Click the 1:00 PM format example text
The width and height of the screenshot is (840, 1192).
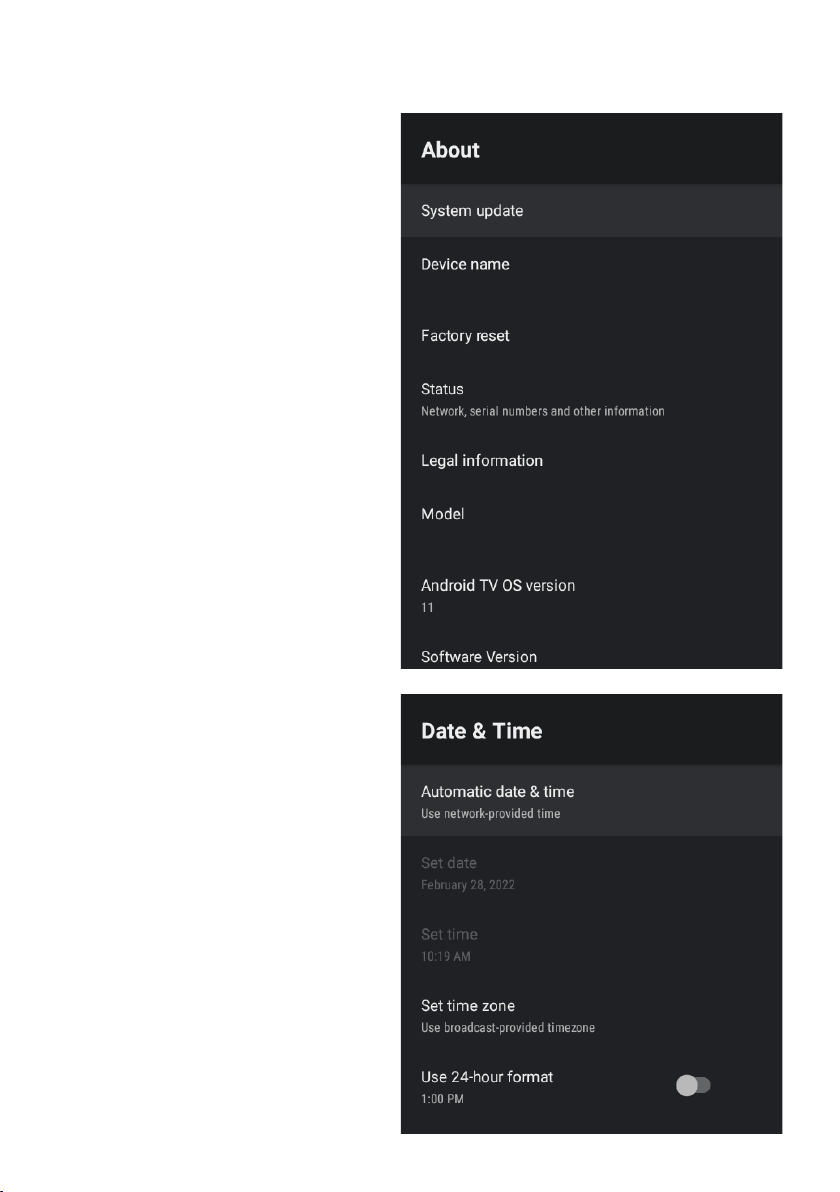point(442,1098)
